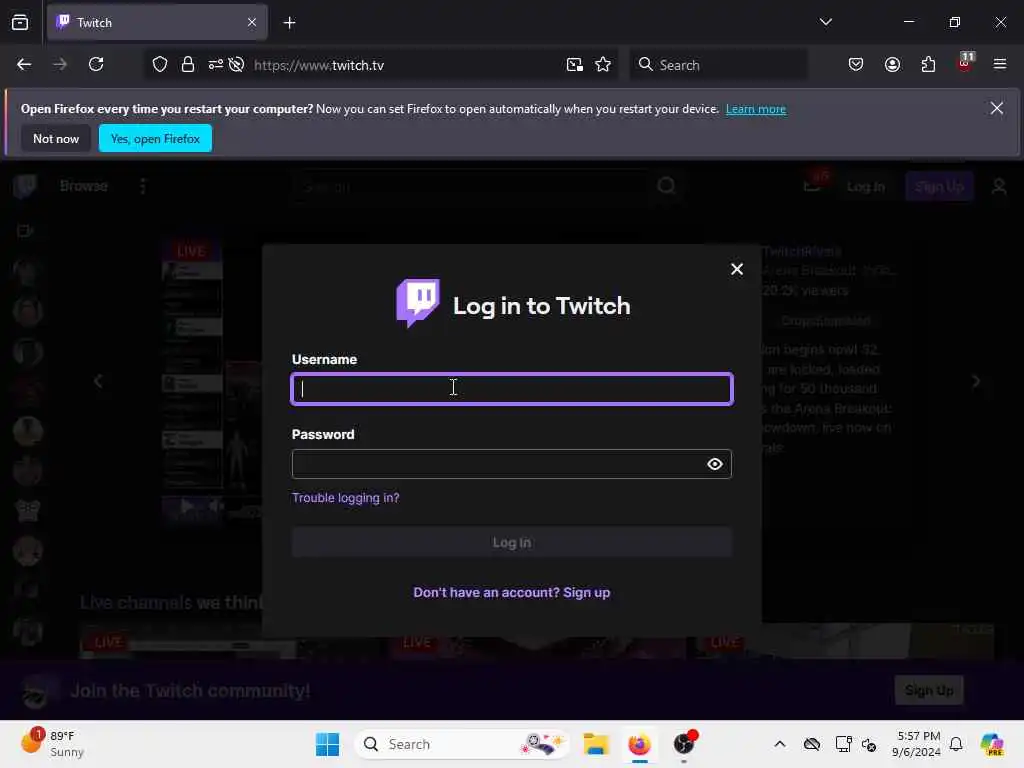Dismiss Firefox startup notification bar

(x=997, y=108)
